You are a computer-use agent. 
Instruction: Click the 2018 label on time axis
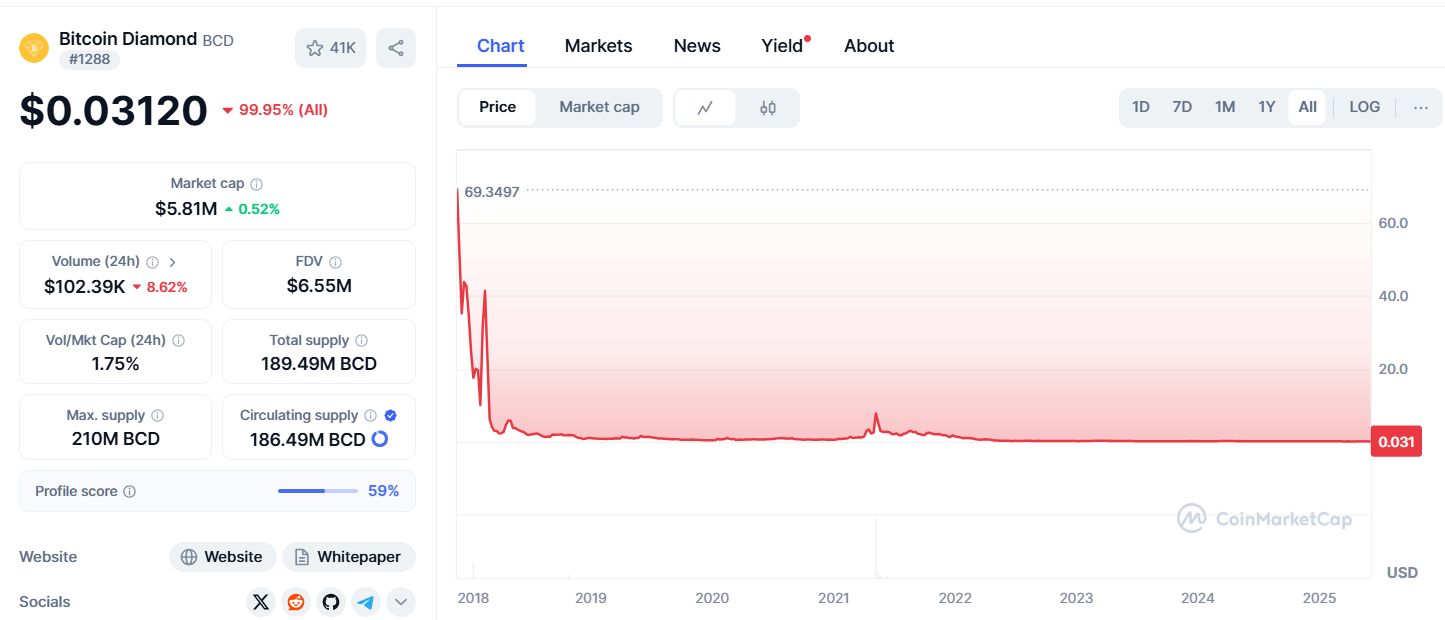[x=473, y=598]
